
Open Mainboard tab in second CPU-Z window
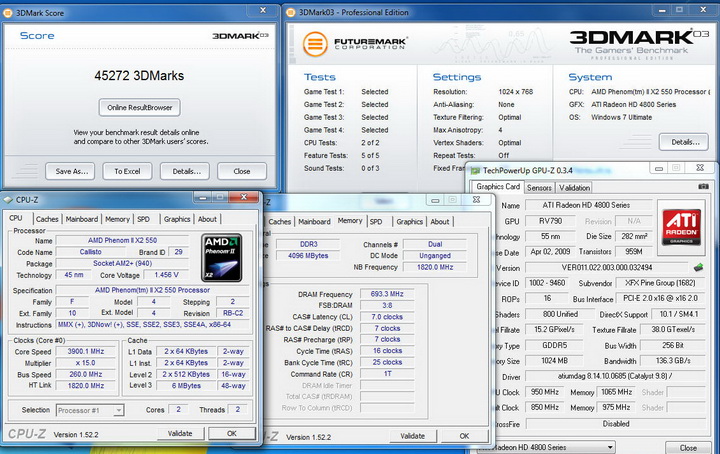tap(314, 222)
